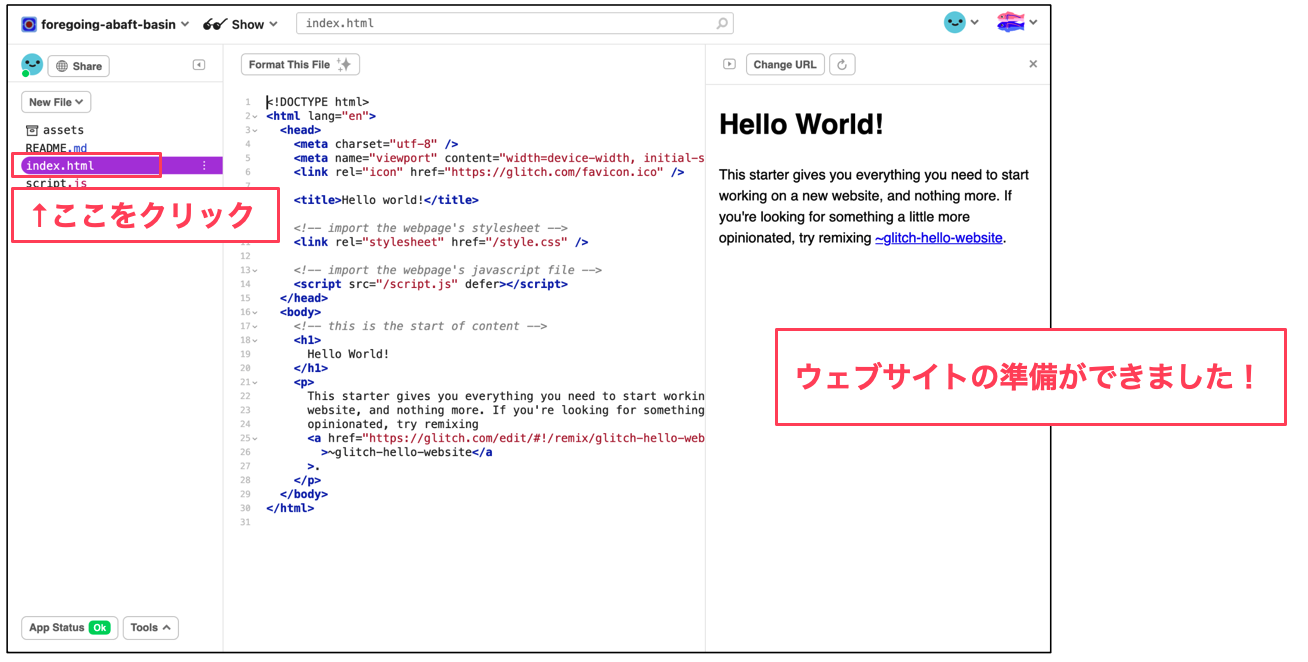Open the New File dropdown
This screenshot has width=1308, height=662.
click(x=56, y=102)
